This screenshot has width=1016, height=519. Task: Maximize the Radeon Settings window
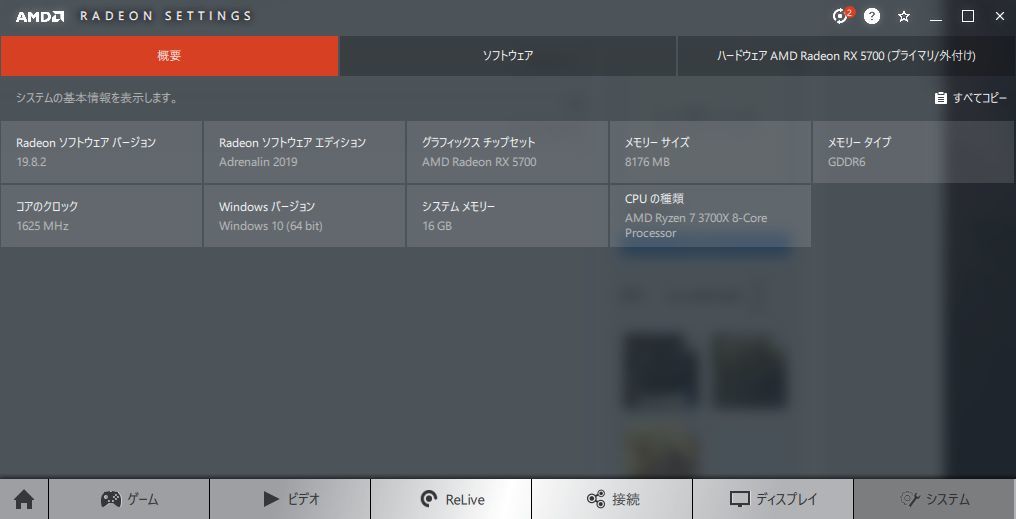click(x=967, y=17)
